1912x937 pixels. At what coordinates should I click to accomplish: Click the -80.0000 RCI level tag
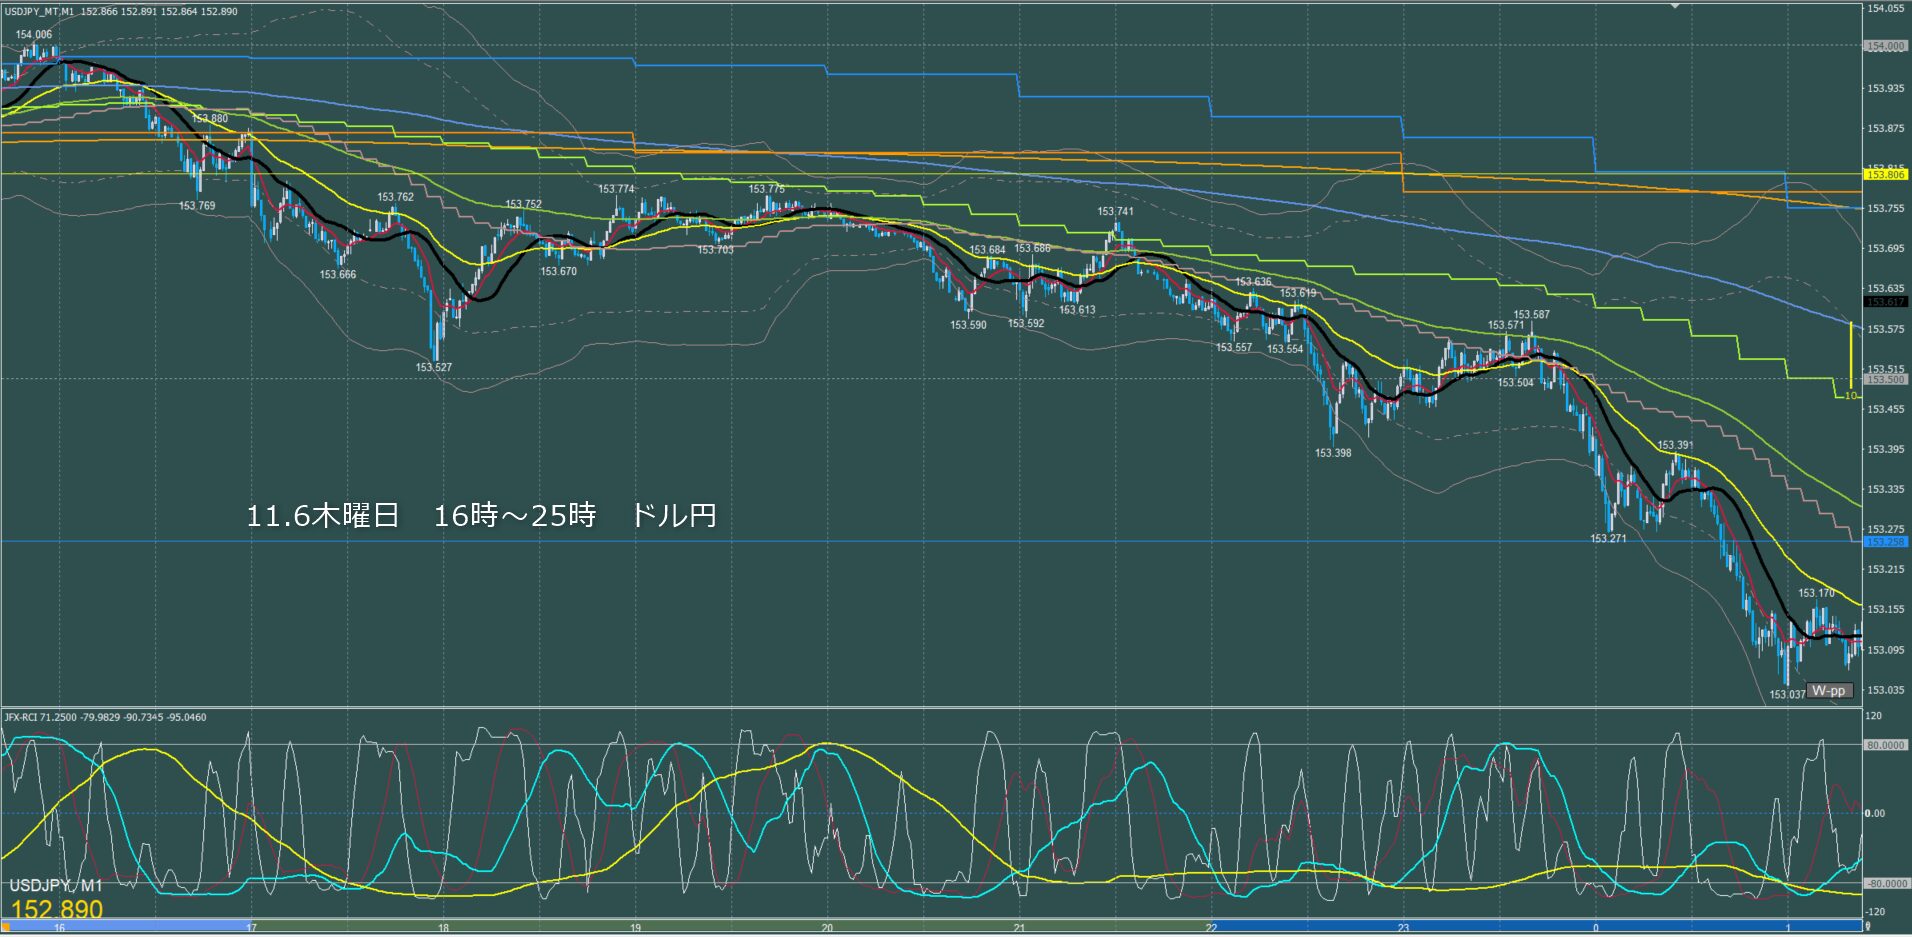(x=1885, y=884)
